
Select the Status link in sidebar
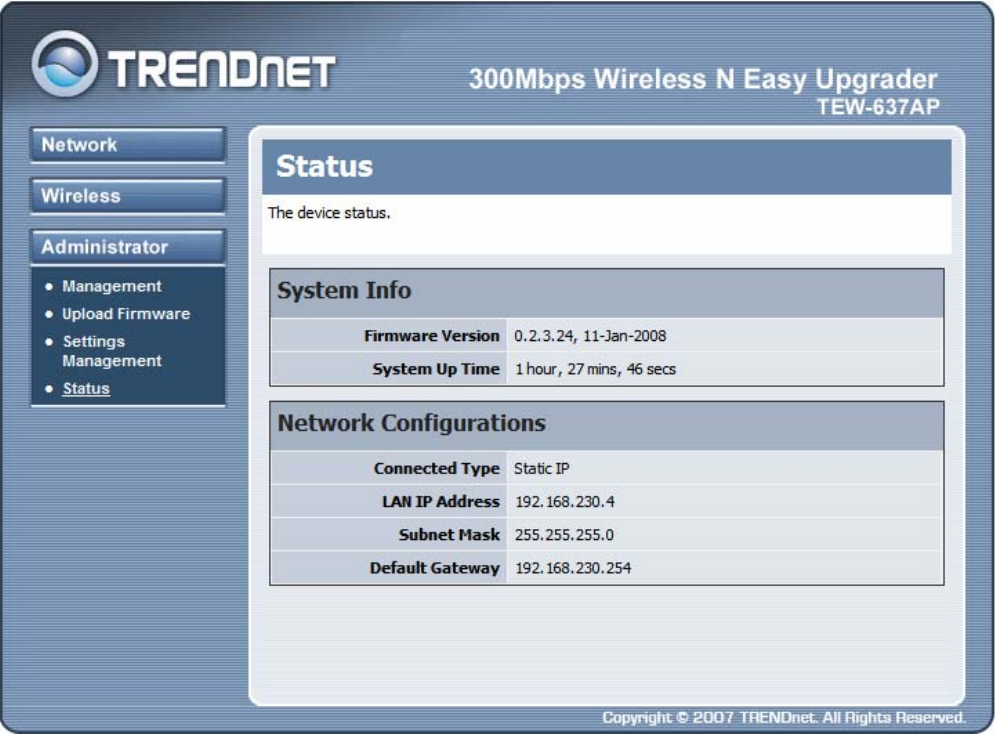pos(86,389)
